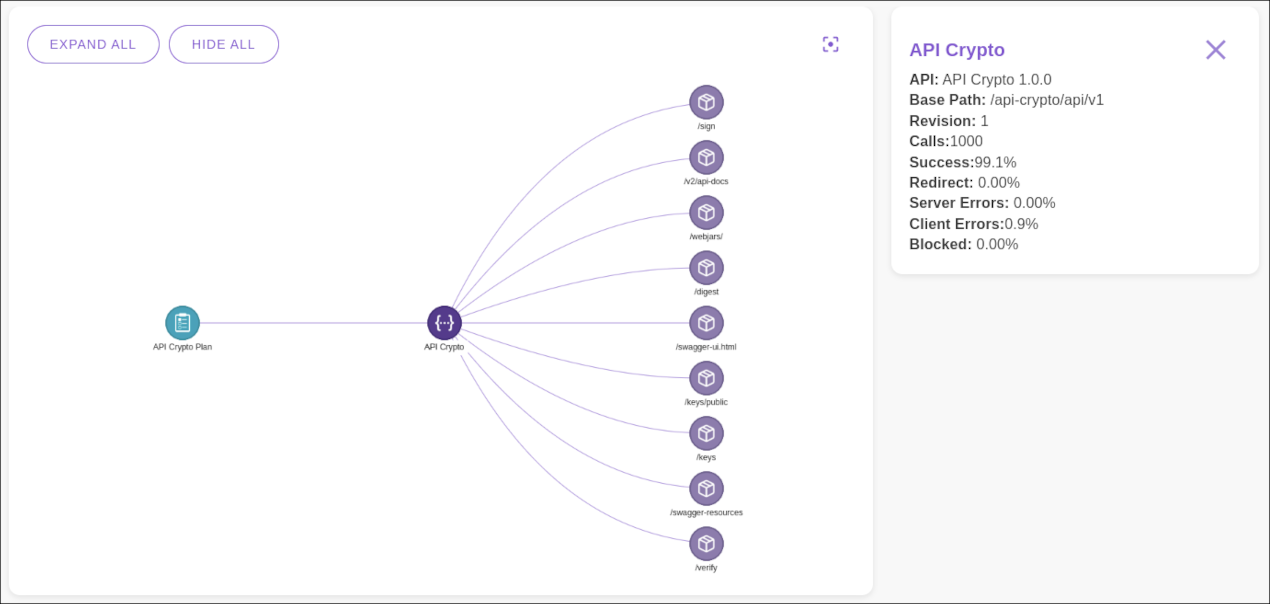Click the HIDE ALL button
The height and width of the screenshot is (604, 1270).
click(223, 44)
